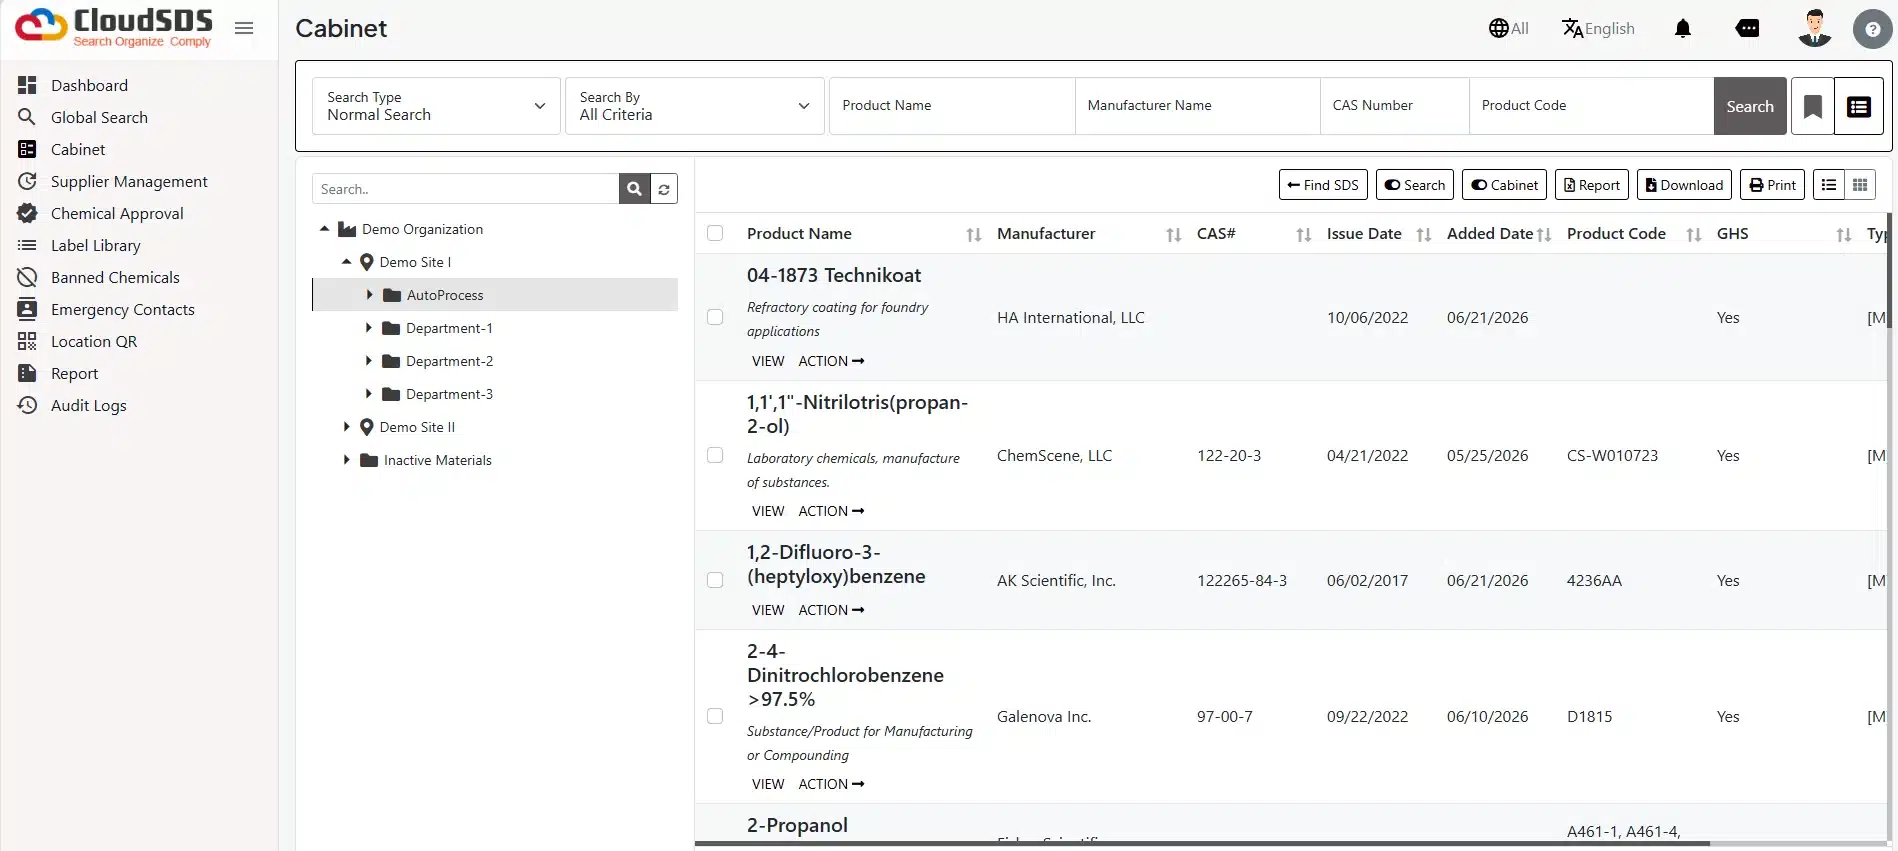
Task: Sort by Manufacturer column arrows
Action: pos(1174,235)
